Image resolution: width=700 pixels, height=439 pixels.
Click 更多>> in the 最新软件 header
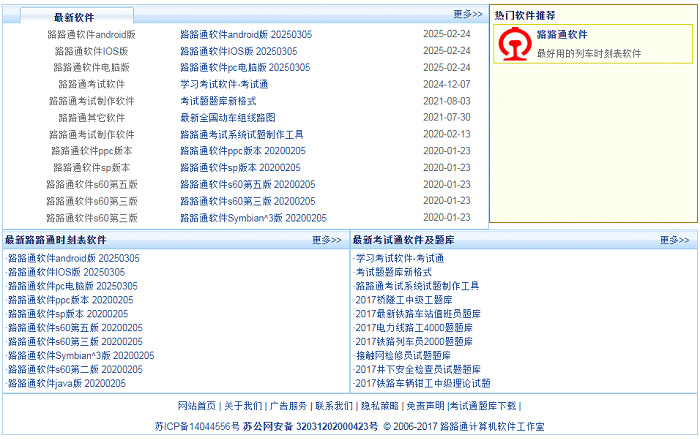468,14
